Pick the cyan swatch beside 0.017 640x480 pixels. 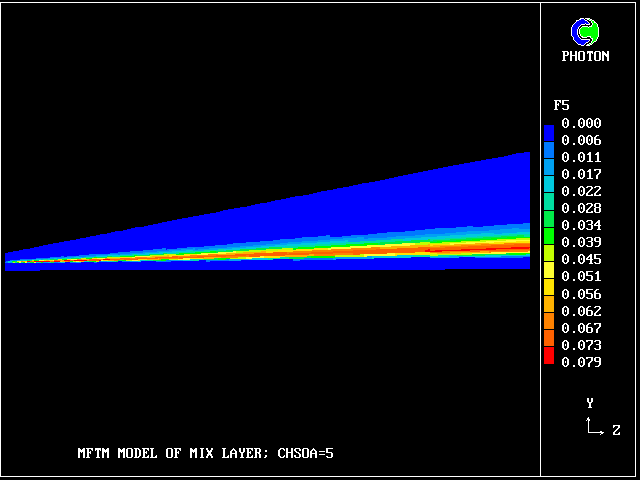click(x=548, y=174)
